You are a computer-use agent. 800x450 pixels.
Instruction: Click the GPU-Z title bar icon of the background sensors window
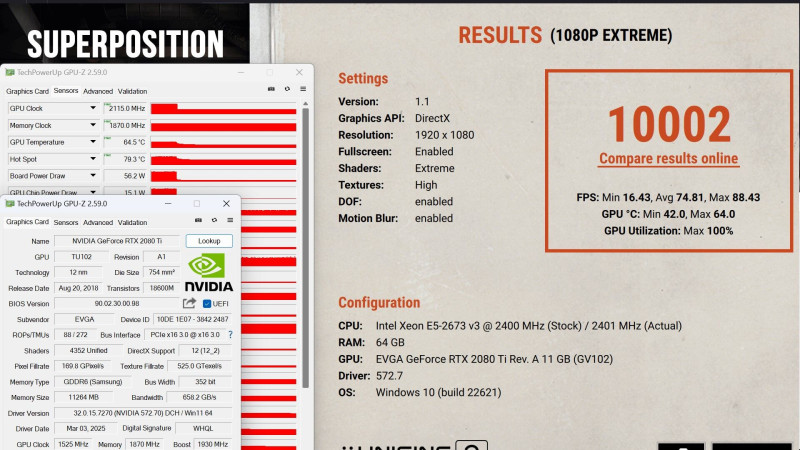coord(10,72)
